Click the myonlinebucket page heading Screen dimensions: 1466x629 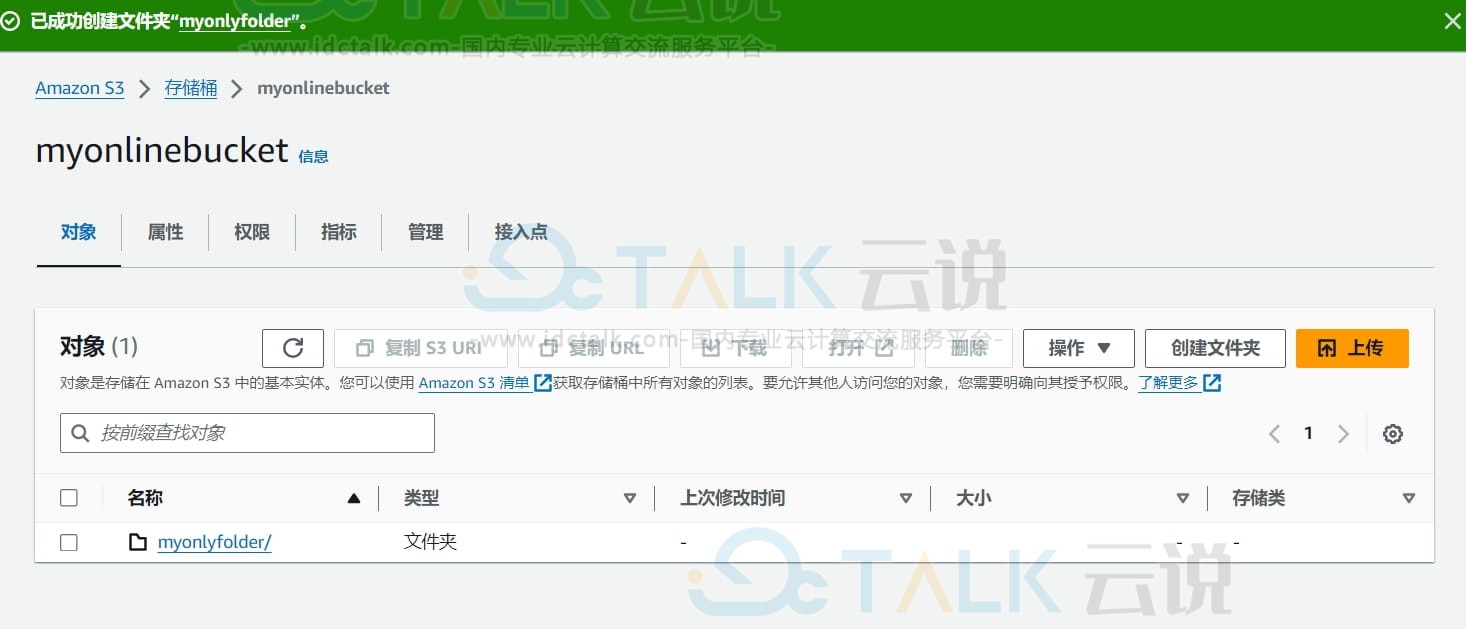(x=162, y=151)
